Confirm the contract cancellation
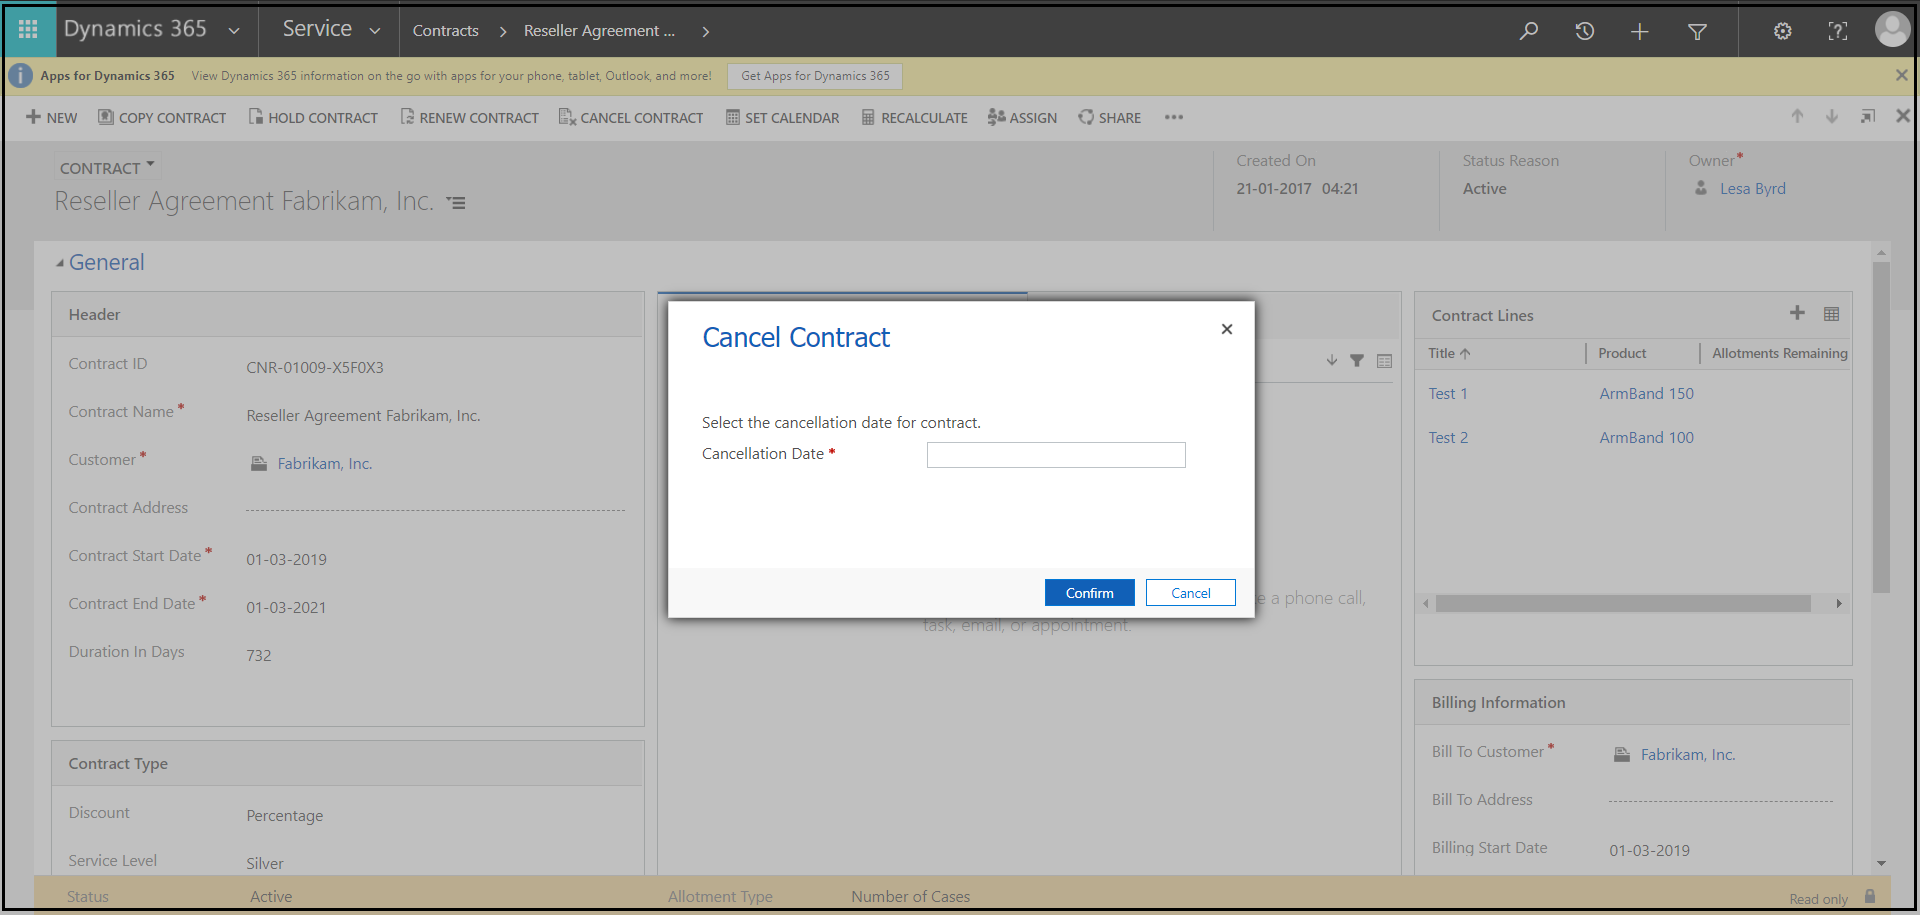Screen dimensions: 1920x915 [1089, 593]
